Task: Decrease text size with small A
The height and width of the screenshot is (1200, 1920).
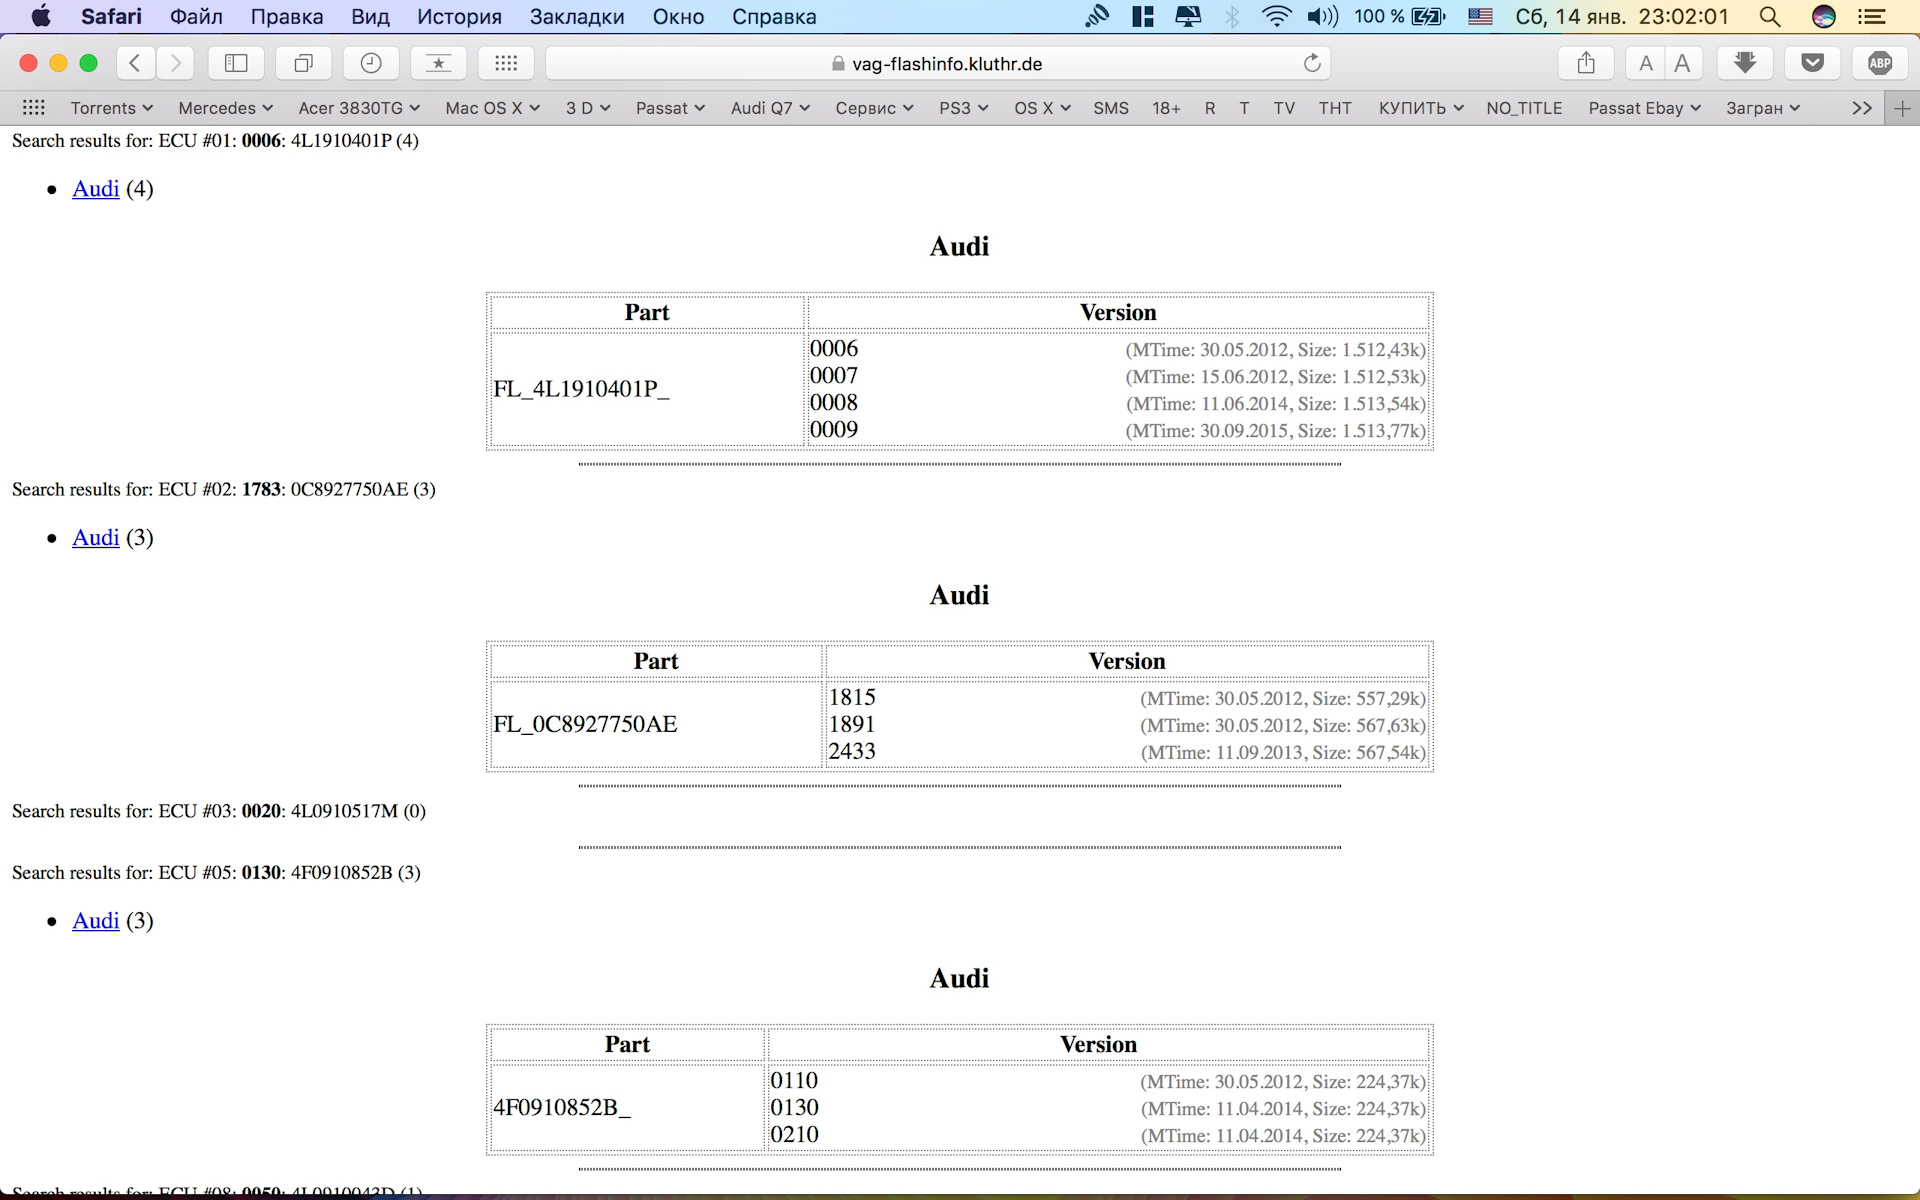Action: [x=1645, y=63]
